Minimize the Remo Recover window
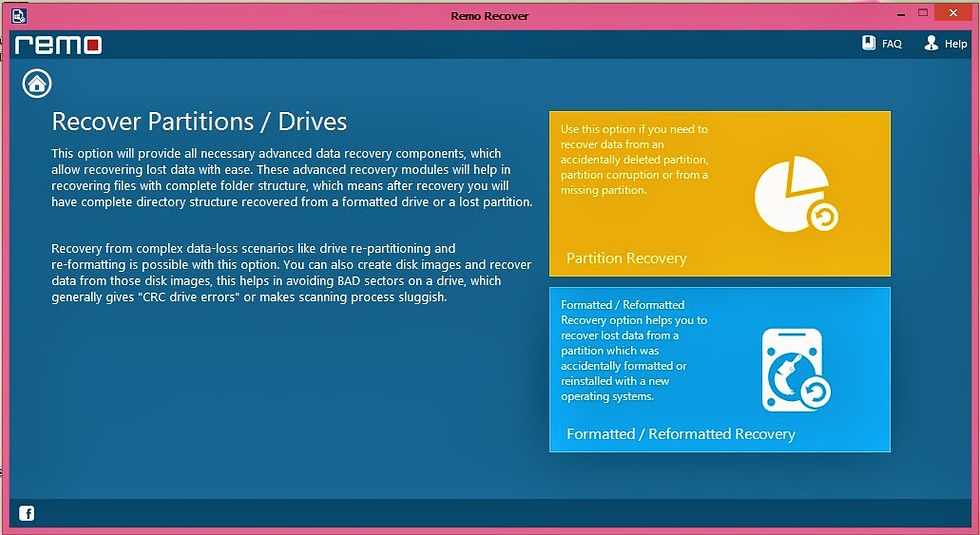The width and height of the screenshot is (980, 535). [901, 13]
